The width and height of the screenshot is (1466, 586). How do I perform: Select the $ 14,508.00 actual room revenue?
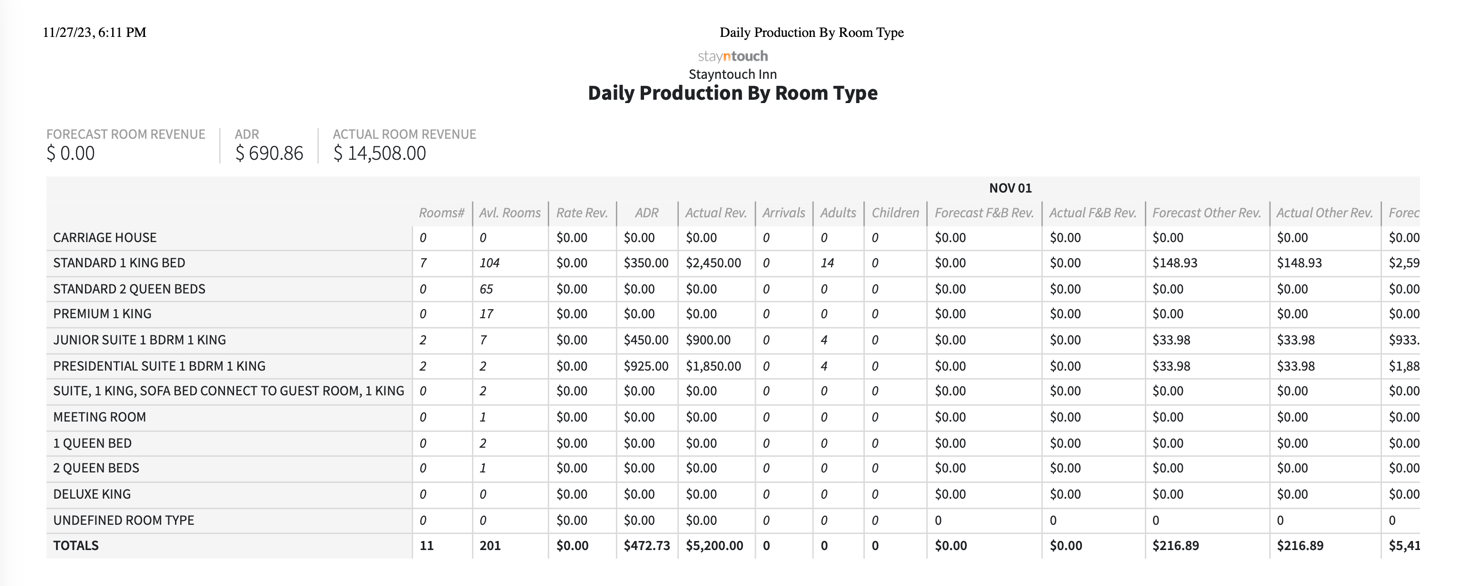[x=380, y=153]
